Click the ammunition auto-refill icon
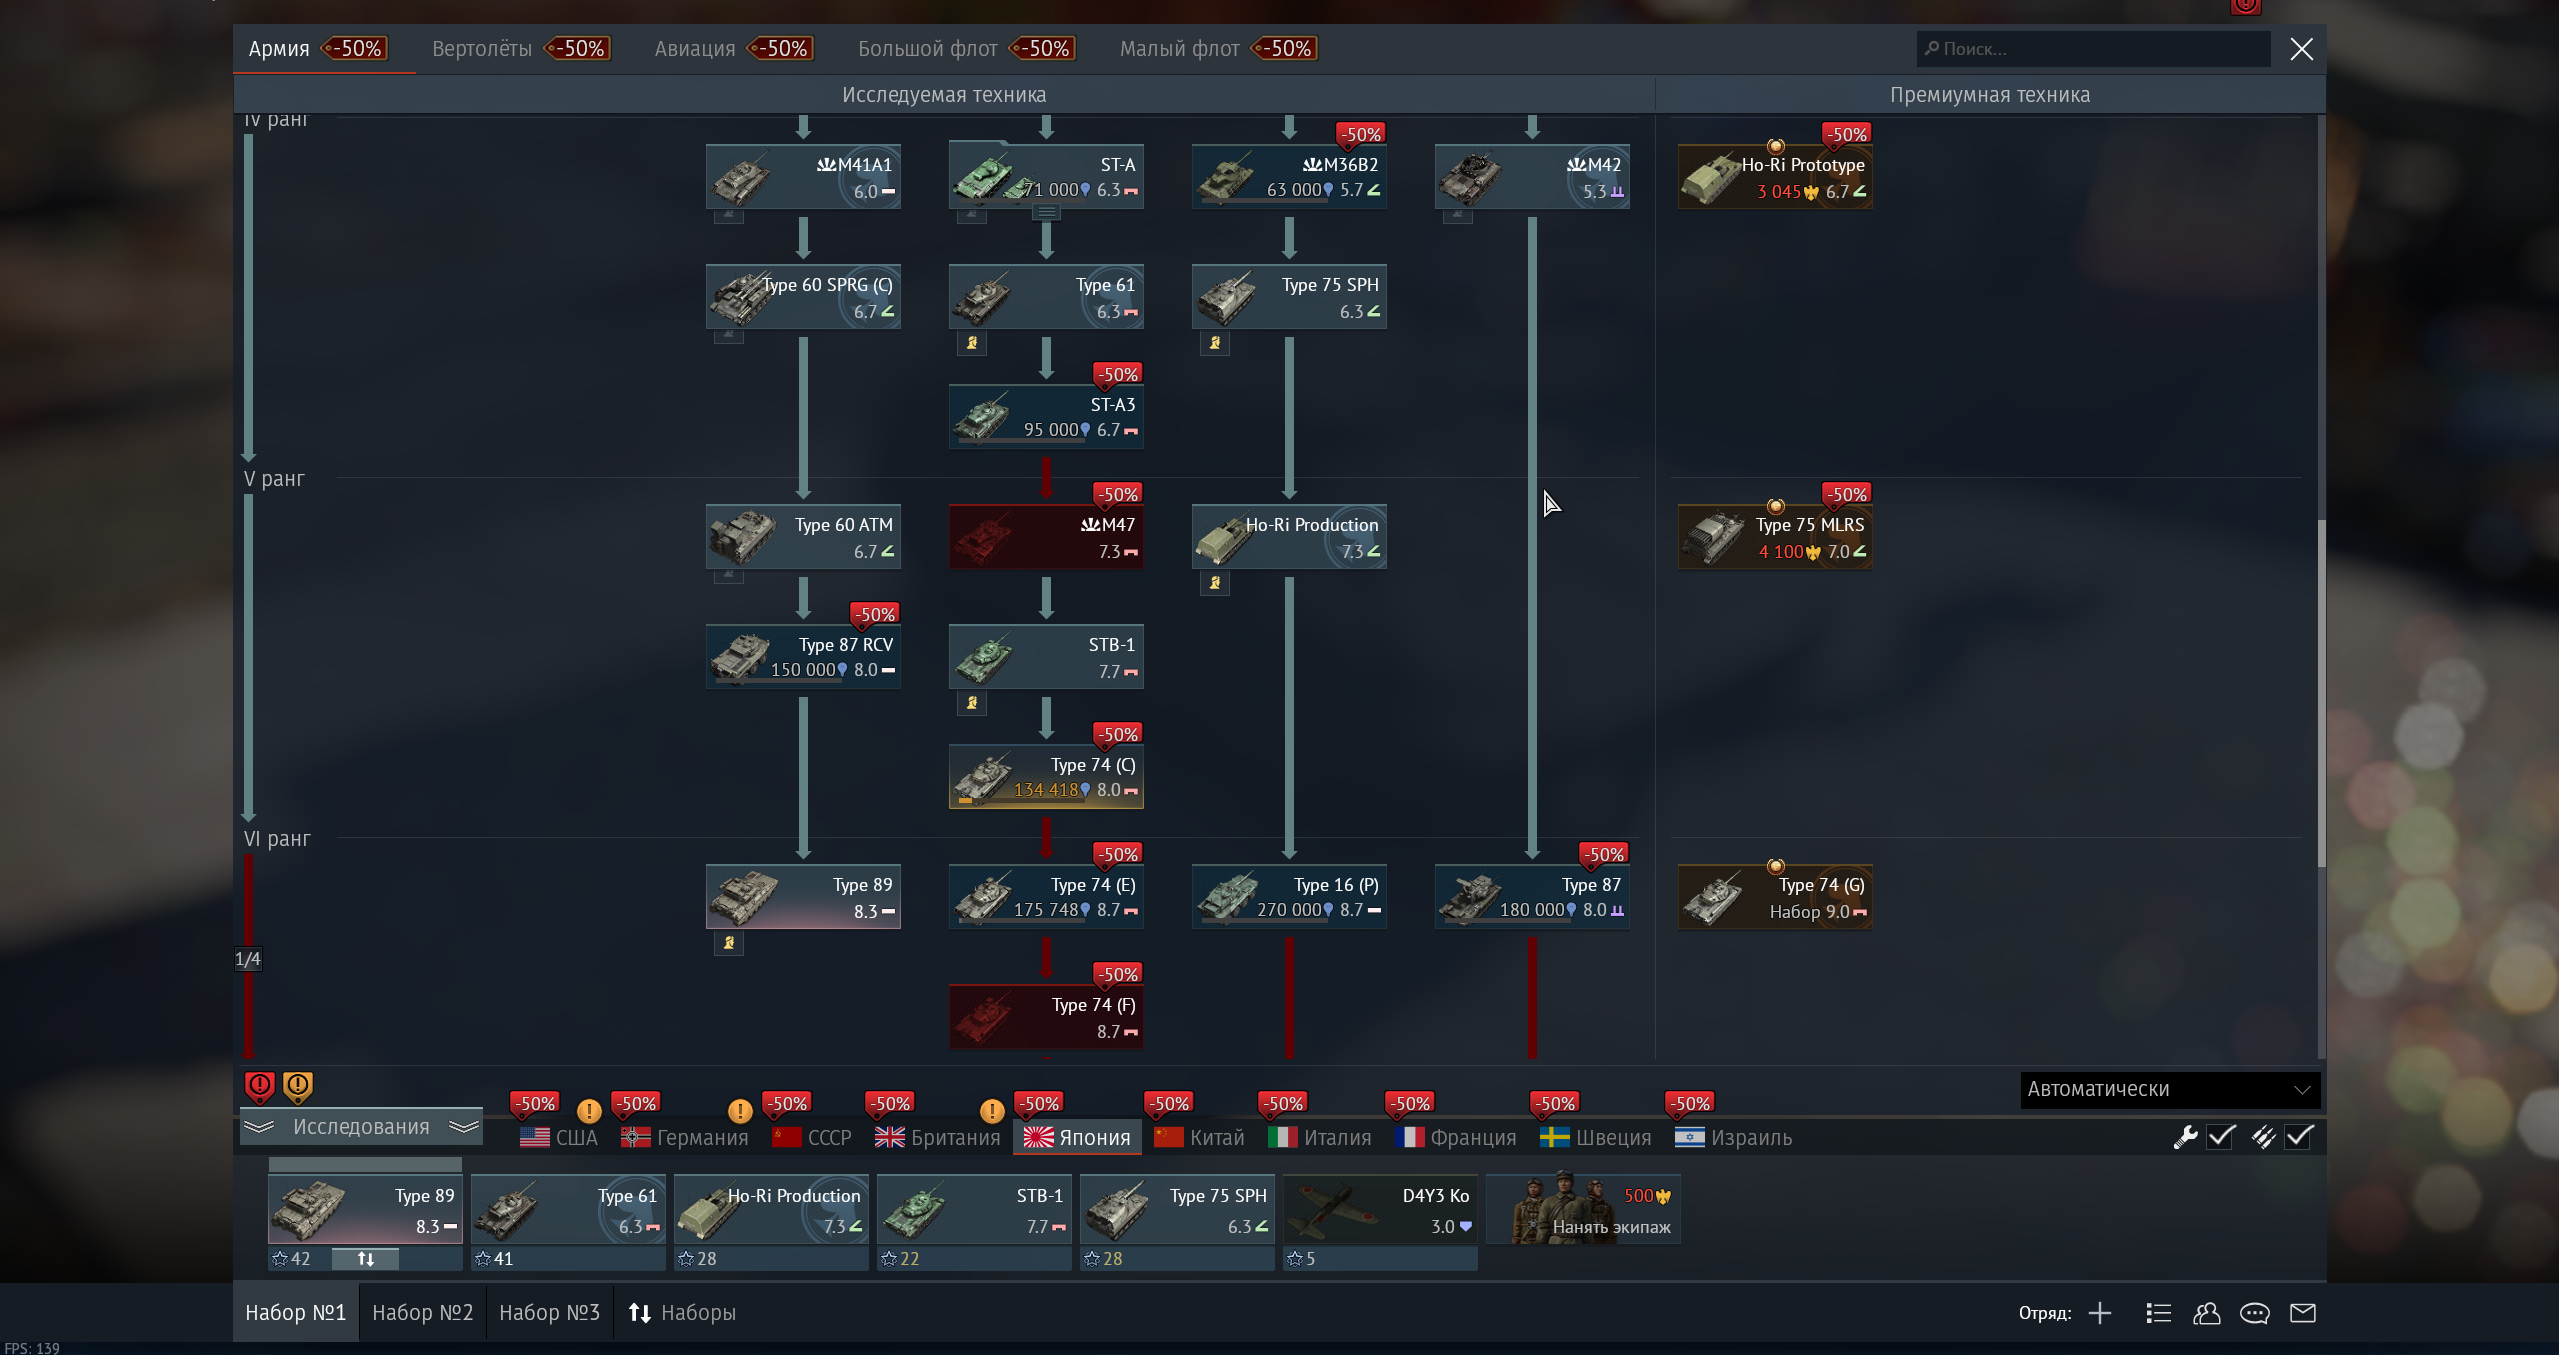The width and height of the screenshot is (2559, 1355). click(2263, 1137)
